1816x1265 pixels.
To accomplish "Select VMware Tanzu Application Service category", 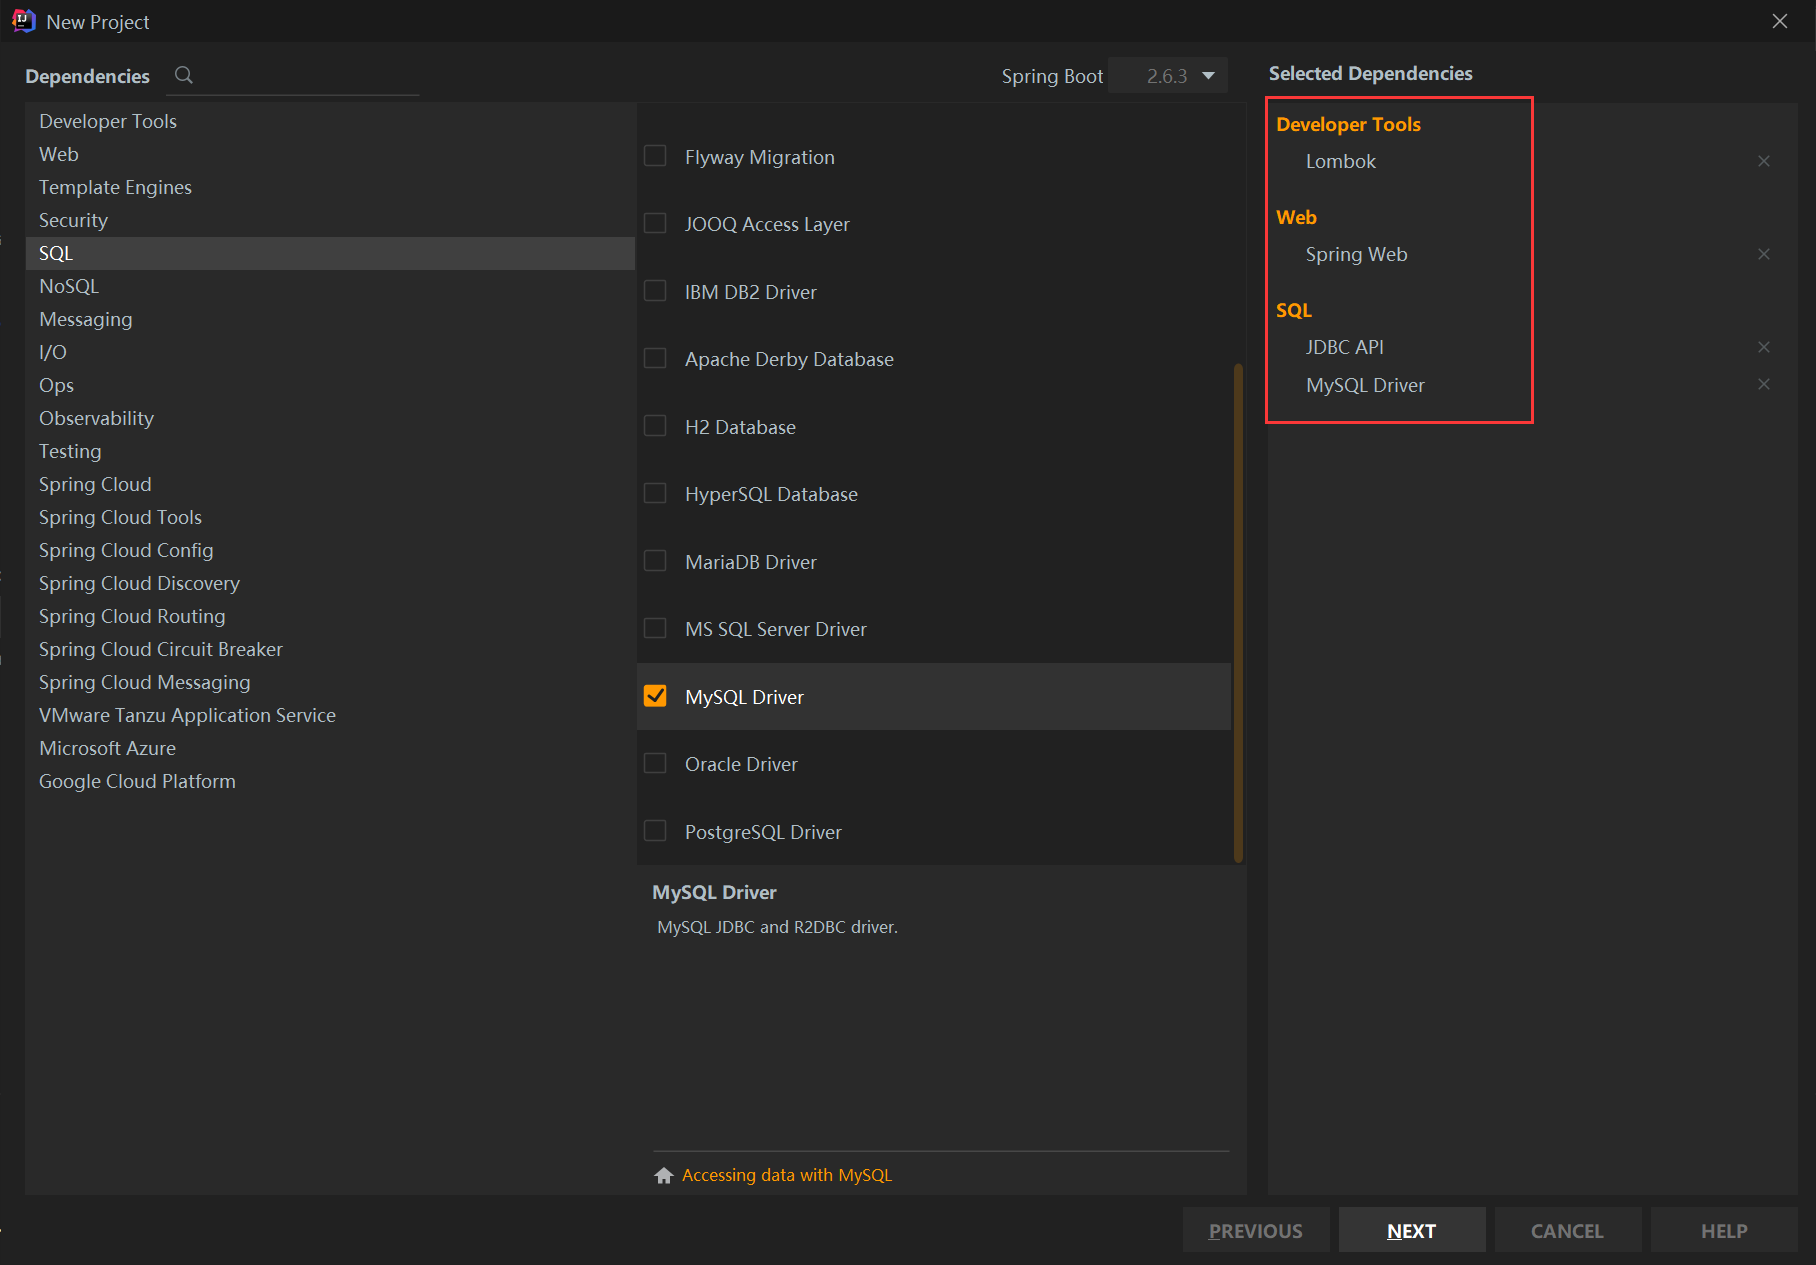I will click(x=330, y=715).
